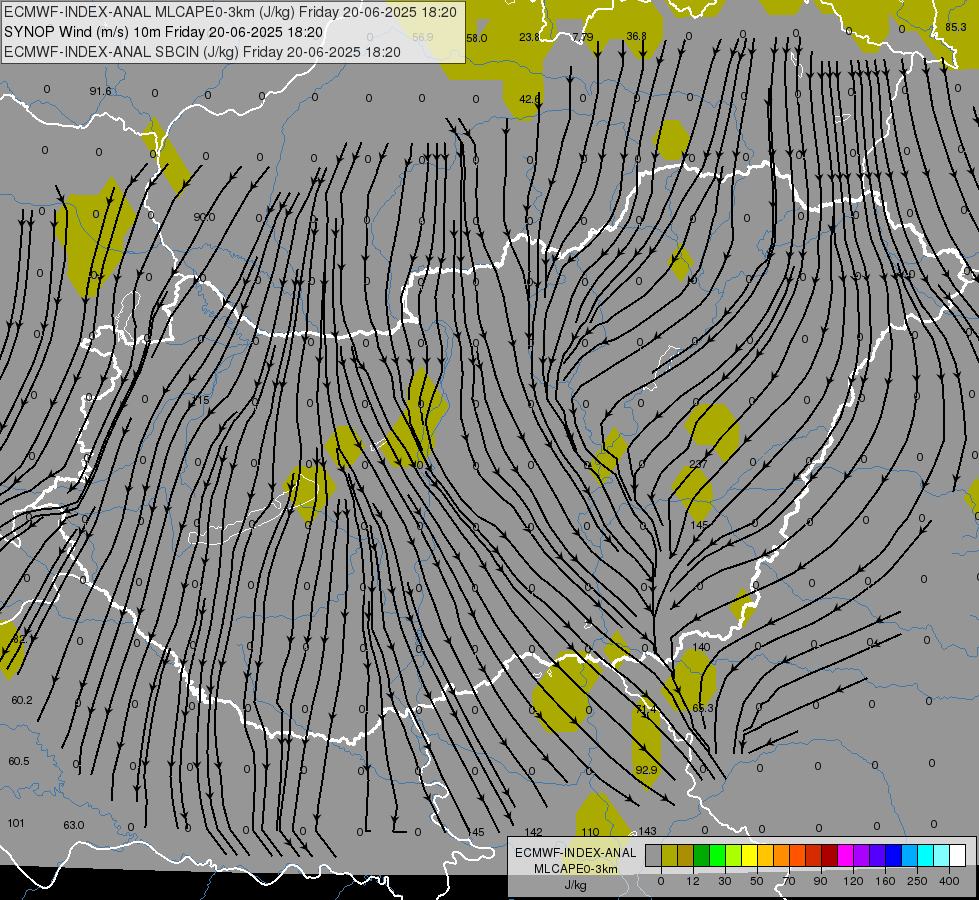979x900 pixels.
Task: Select the indigo legend swatch
Action: tap(878, 855)
